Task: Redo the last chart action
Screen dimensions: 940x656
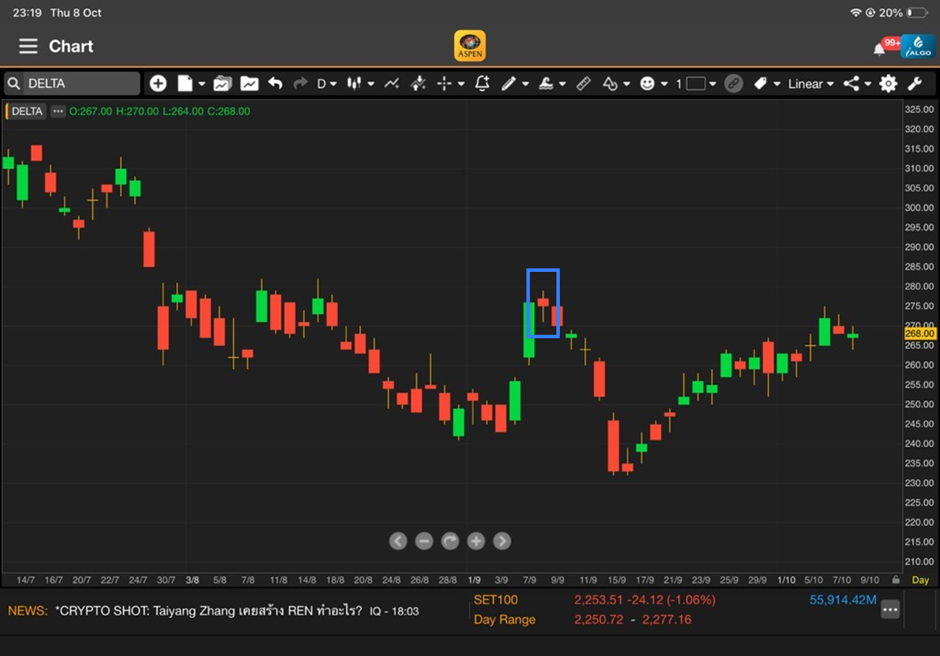Action: click(300, 83)
